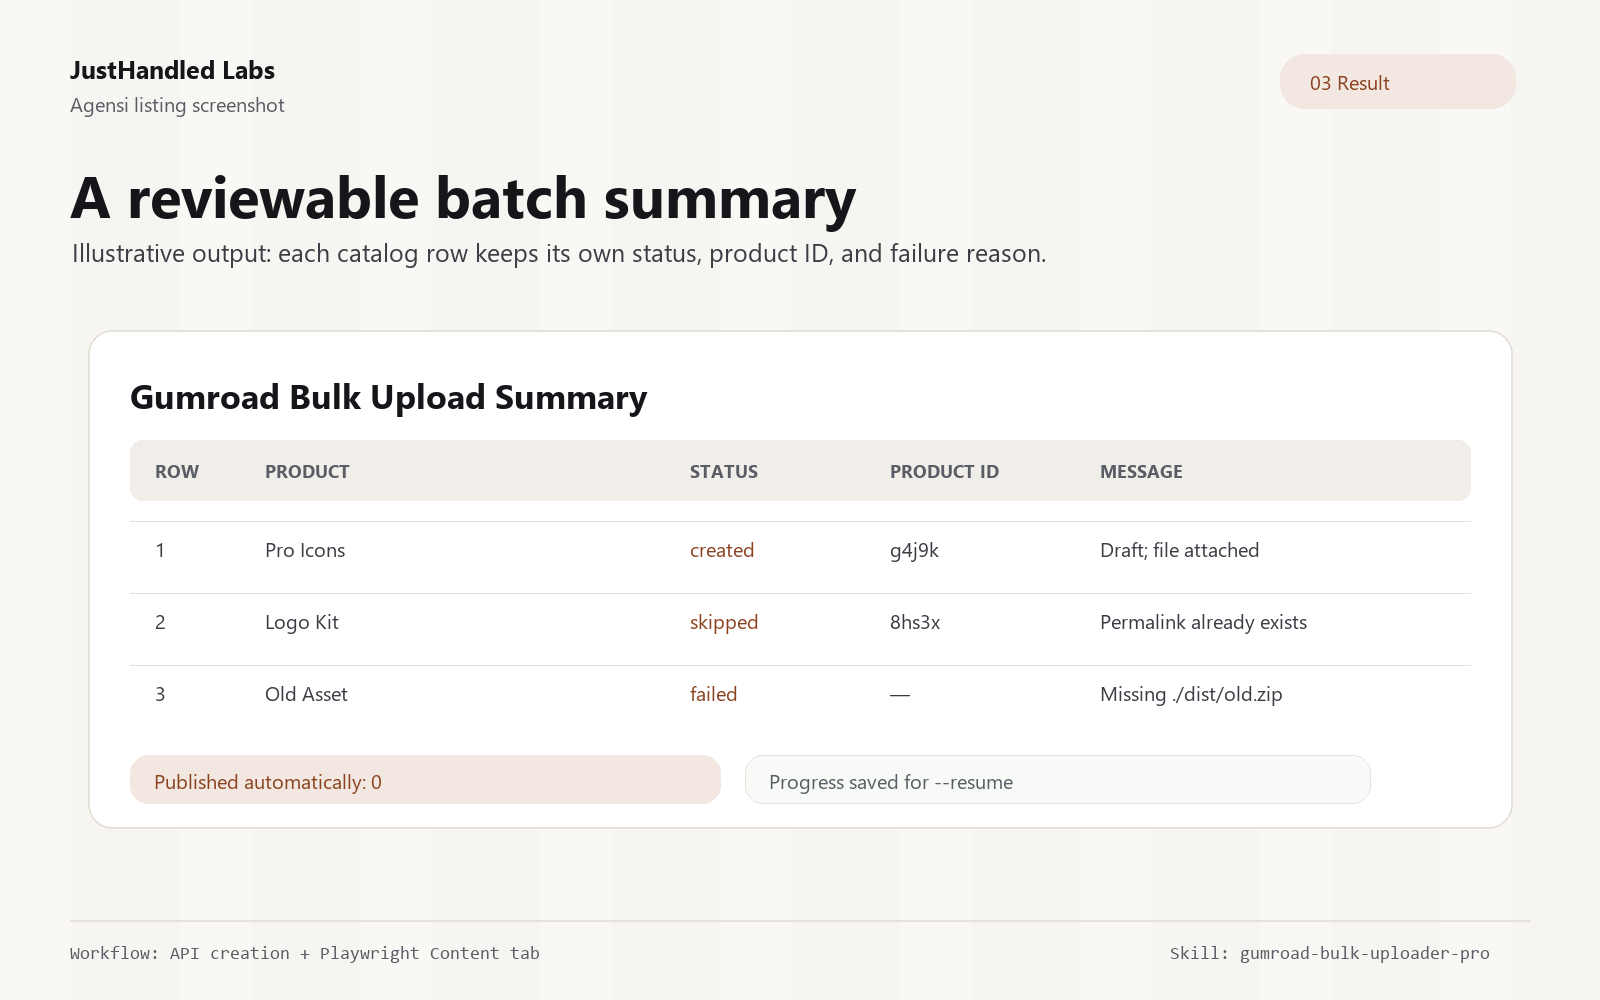Click the 'Draft; file attached' message
Screen dimensions: 1600x1000
tap(1179, 550)
